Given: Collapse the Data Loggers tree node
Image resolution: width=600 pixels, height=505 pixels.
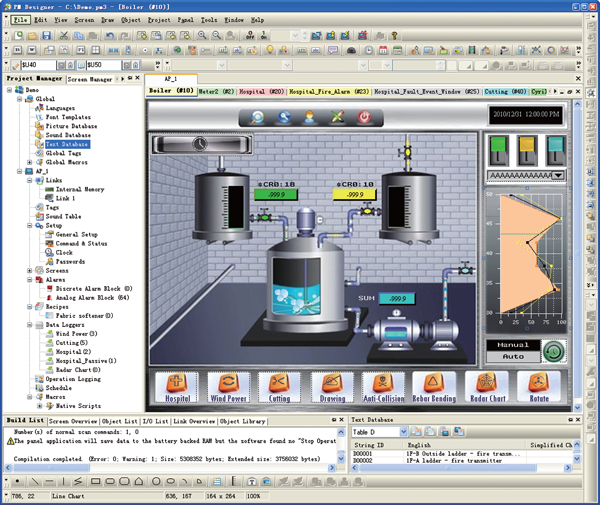Looking at the screenshot, I should pos(29,325).
